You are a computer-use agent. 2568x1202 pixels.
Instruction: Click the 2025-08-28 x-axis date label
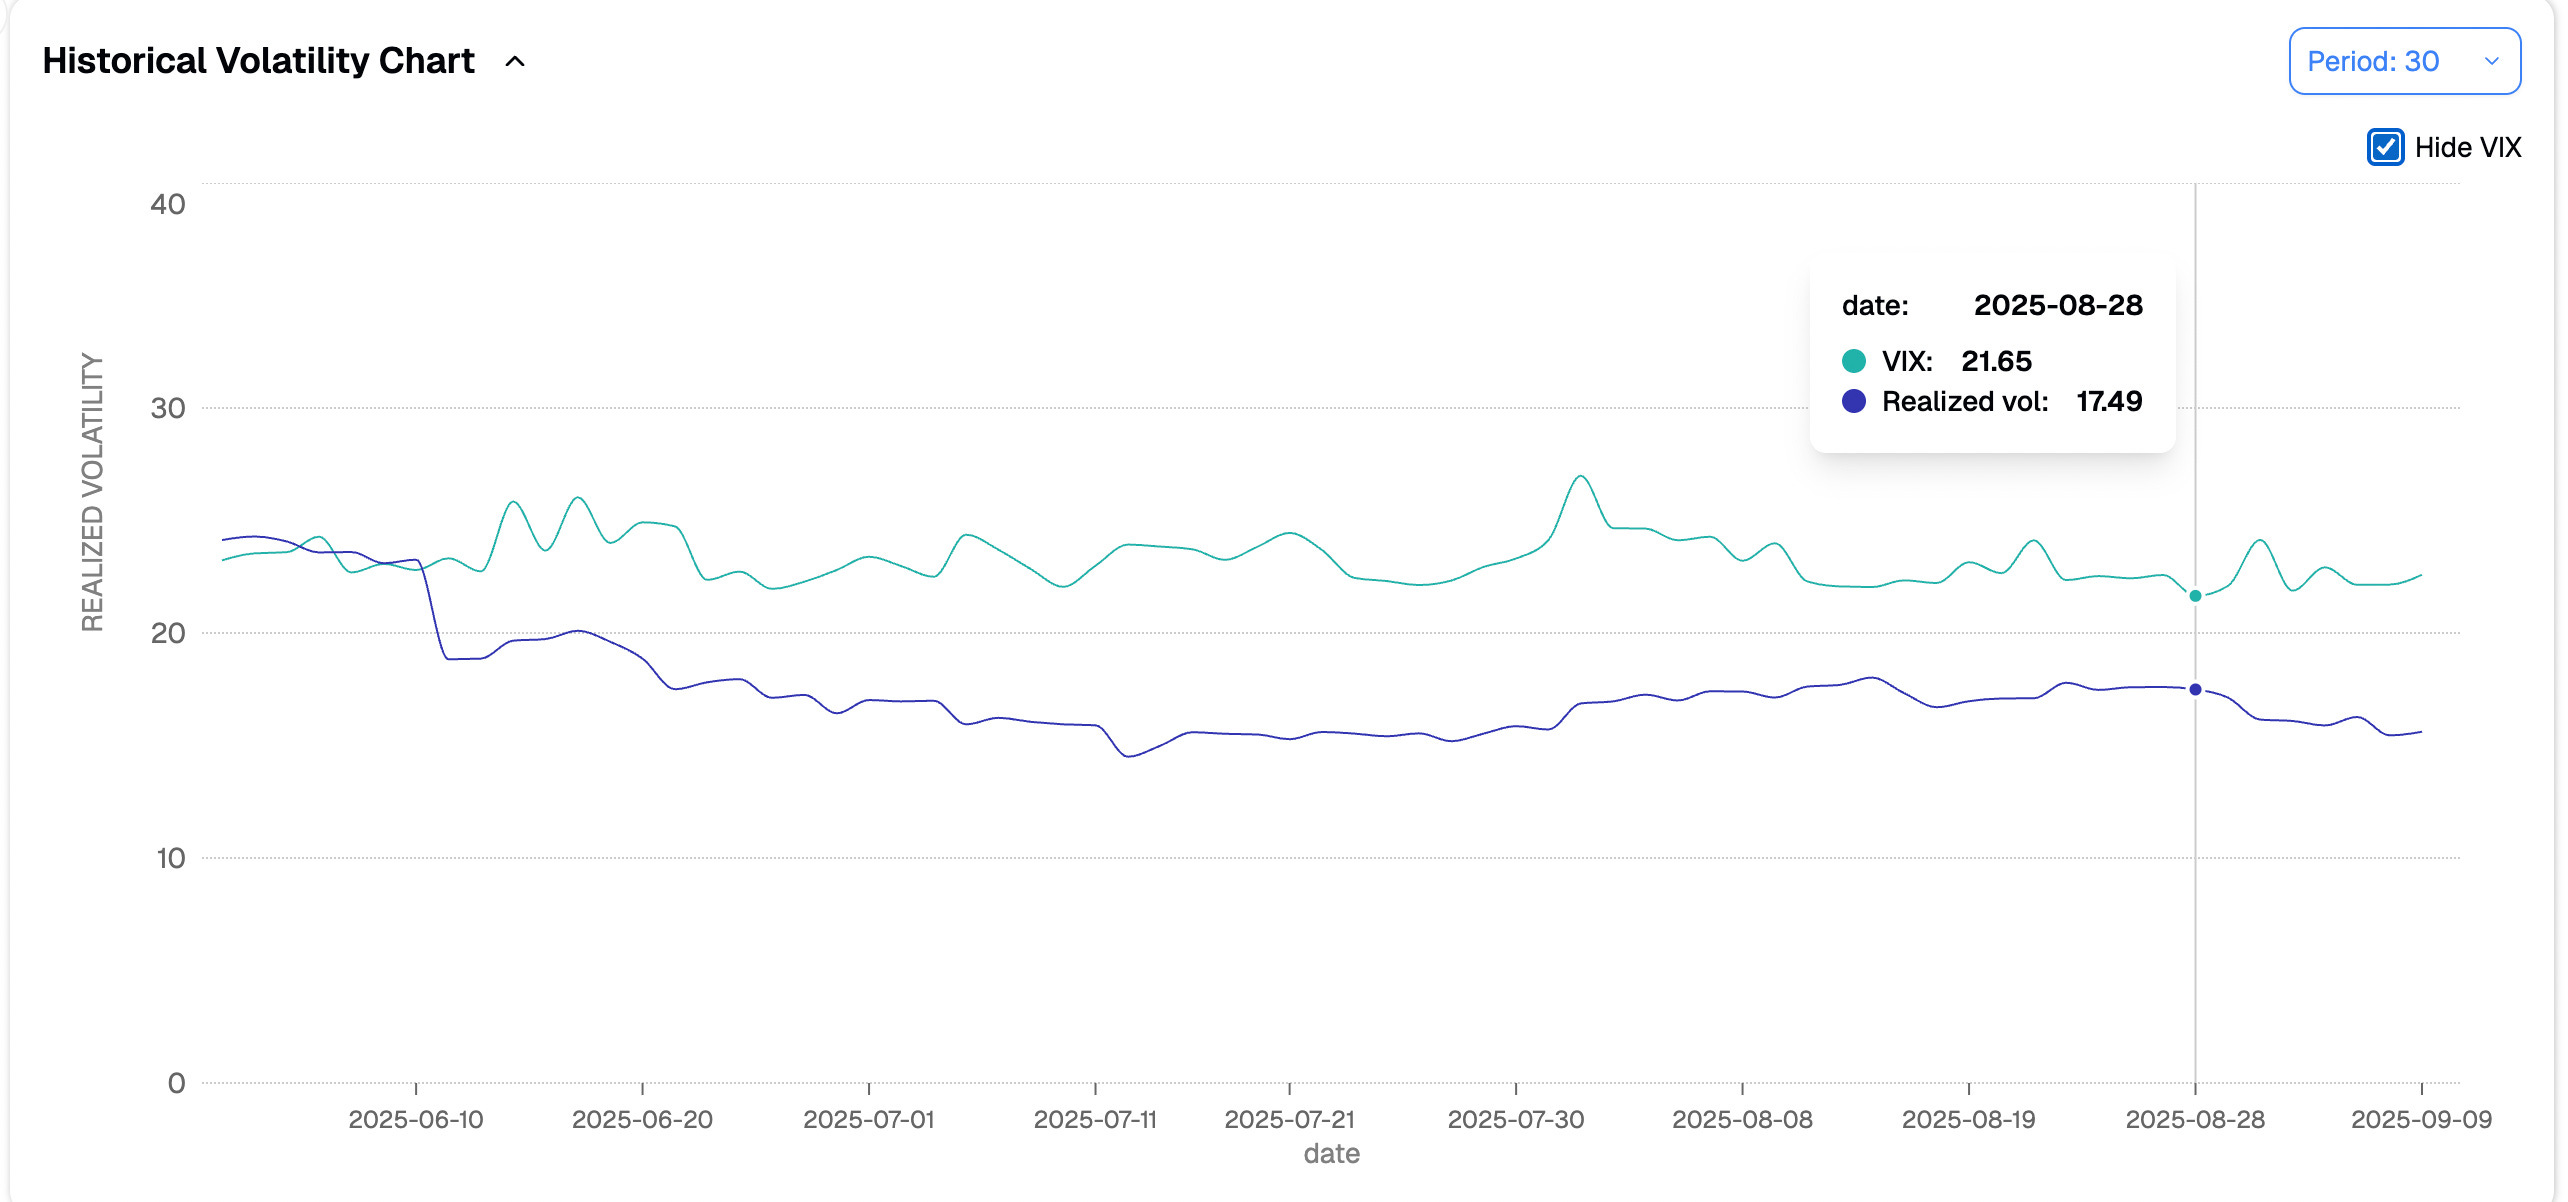pyautogui.click(x=2195, y=1120)
